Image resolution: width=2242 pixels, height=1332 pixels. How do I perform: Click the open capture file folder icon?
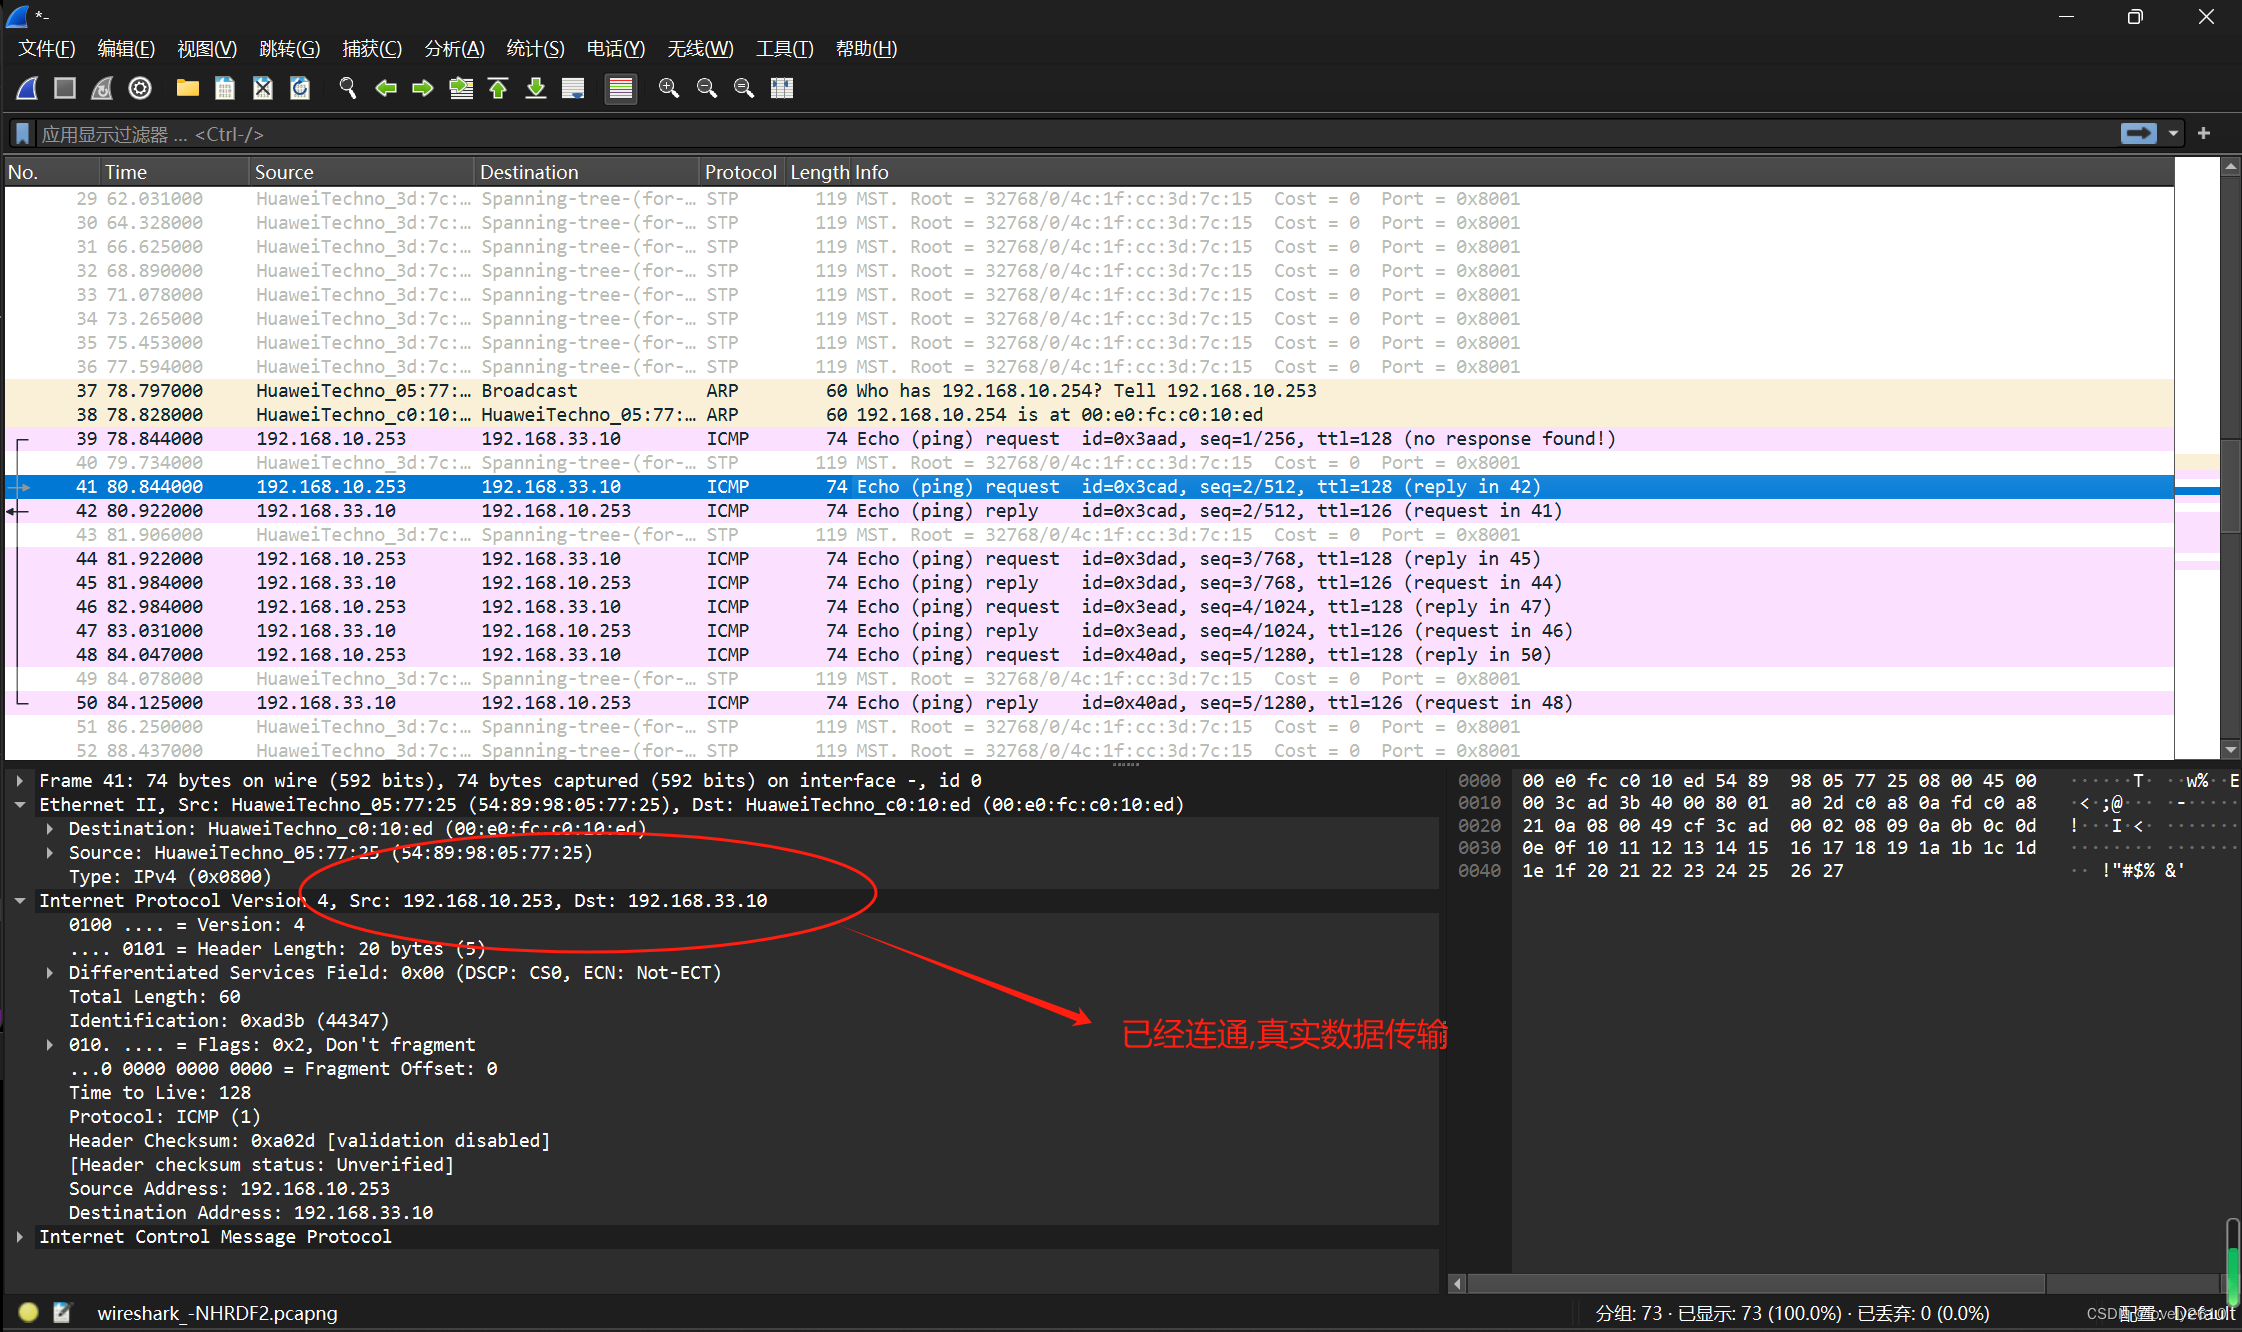tap(187, 88)
